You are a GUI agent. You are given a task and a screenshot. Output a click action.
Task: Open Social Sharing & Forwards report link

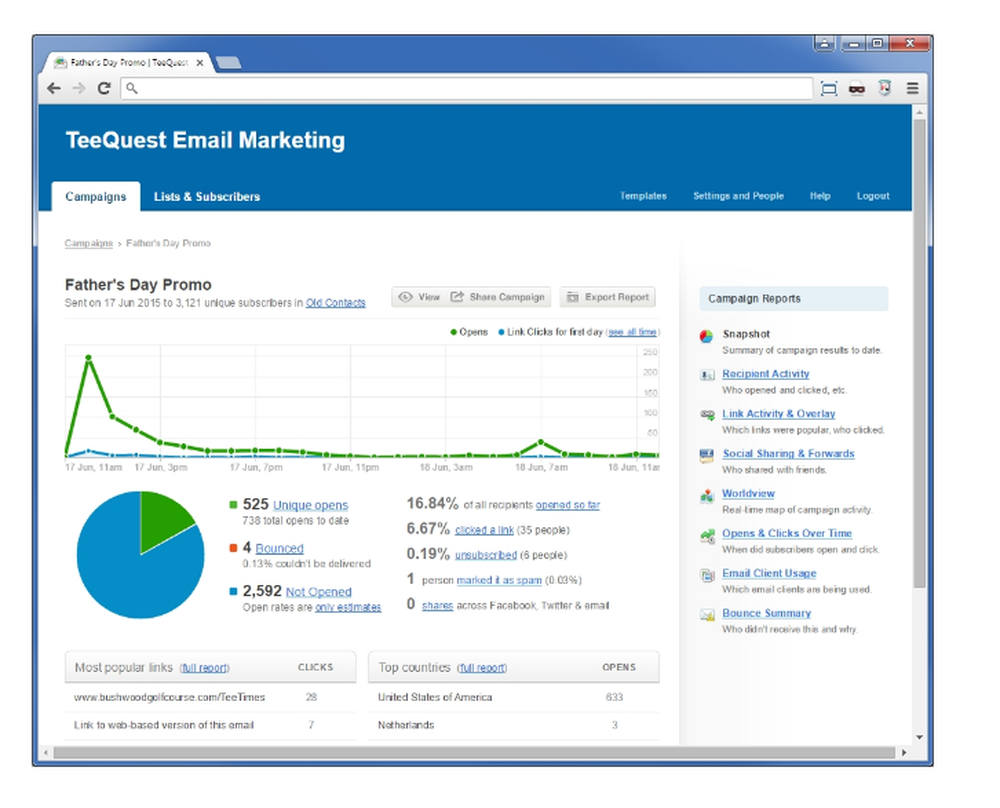pos(788,453)
